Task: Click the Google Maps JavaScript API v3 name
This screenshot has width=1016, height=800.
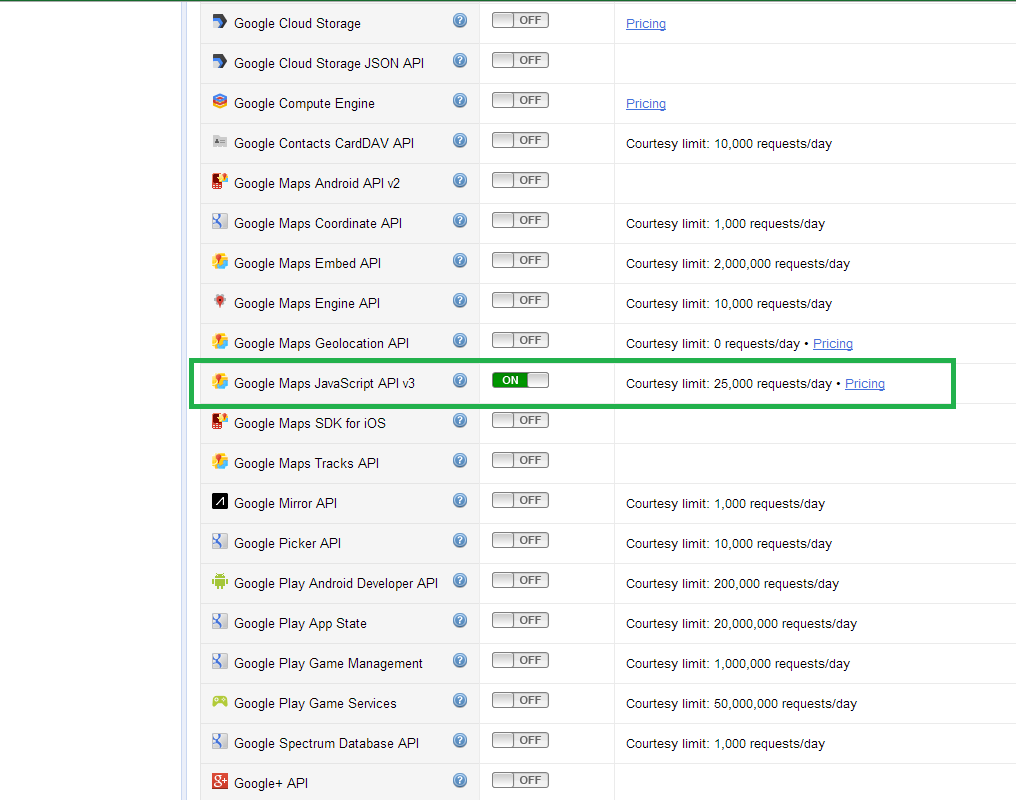Action: 324,383
